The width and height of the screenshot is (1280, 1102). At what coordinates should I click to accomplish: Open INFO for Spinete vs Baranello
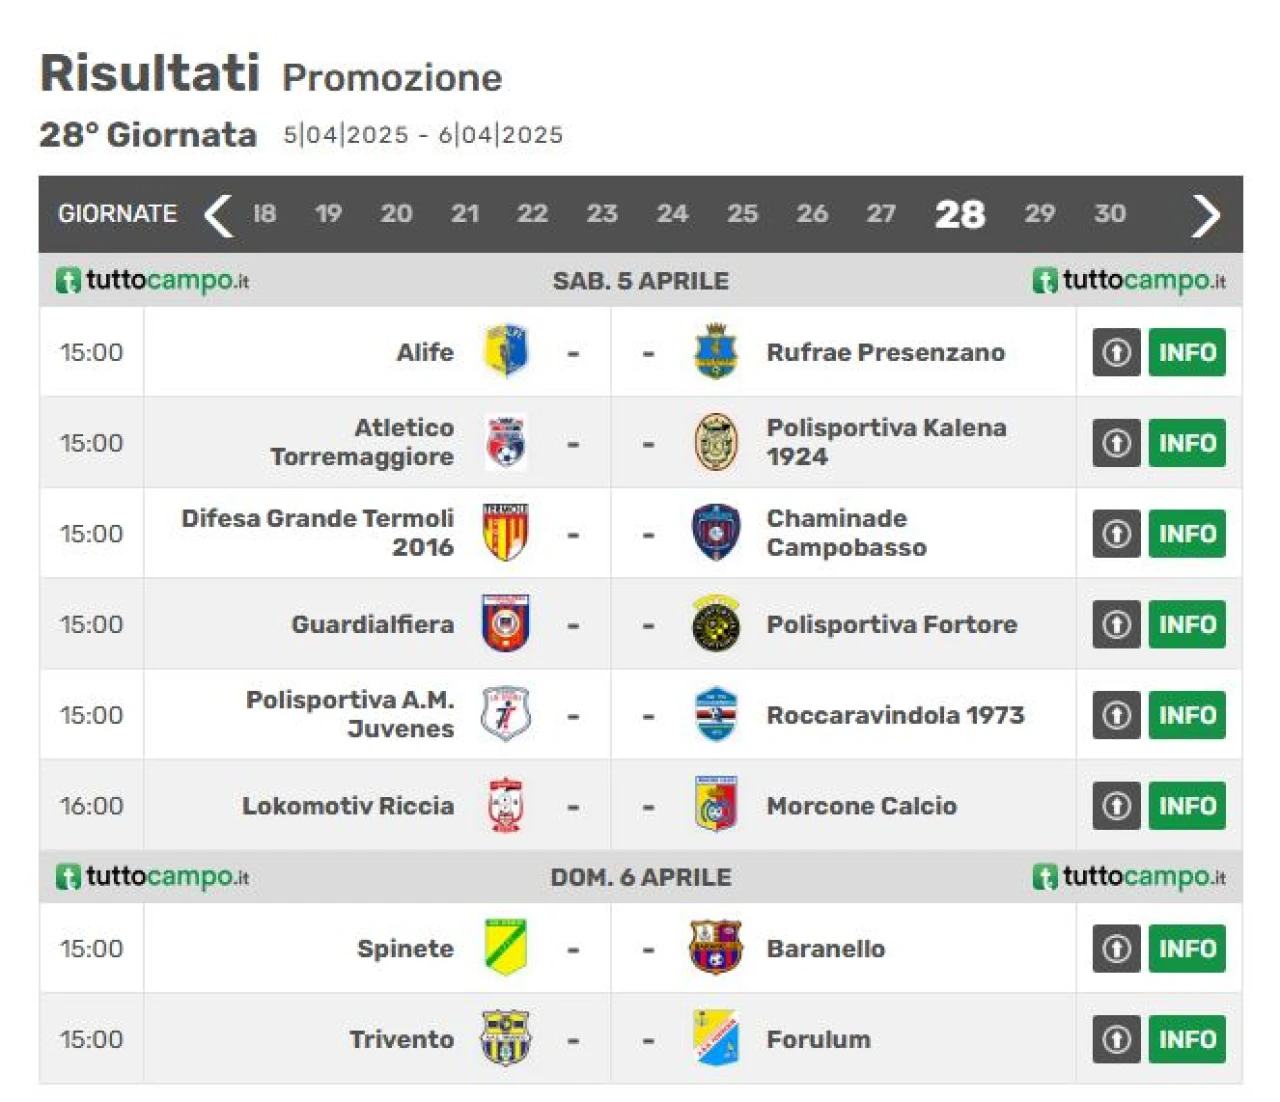(x=1187, y=948)
